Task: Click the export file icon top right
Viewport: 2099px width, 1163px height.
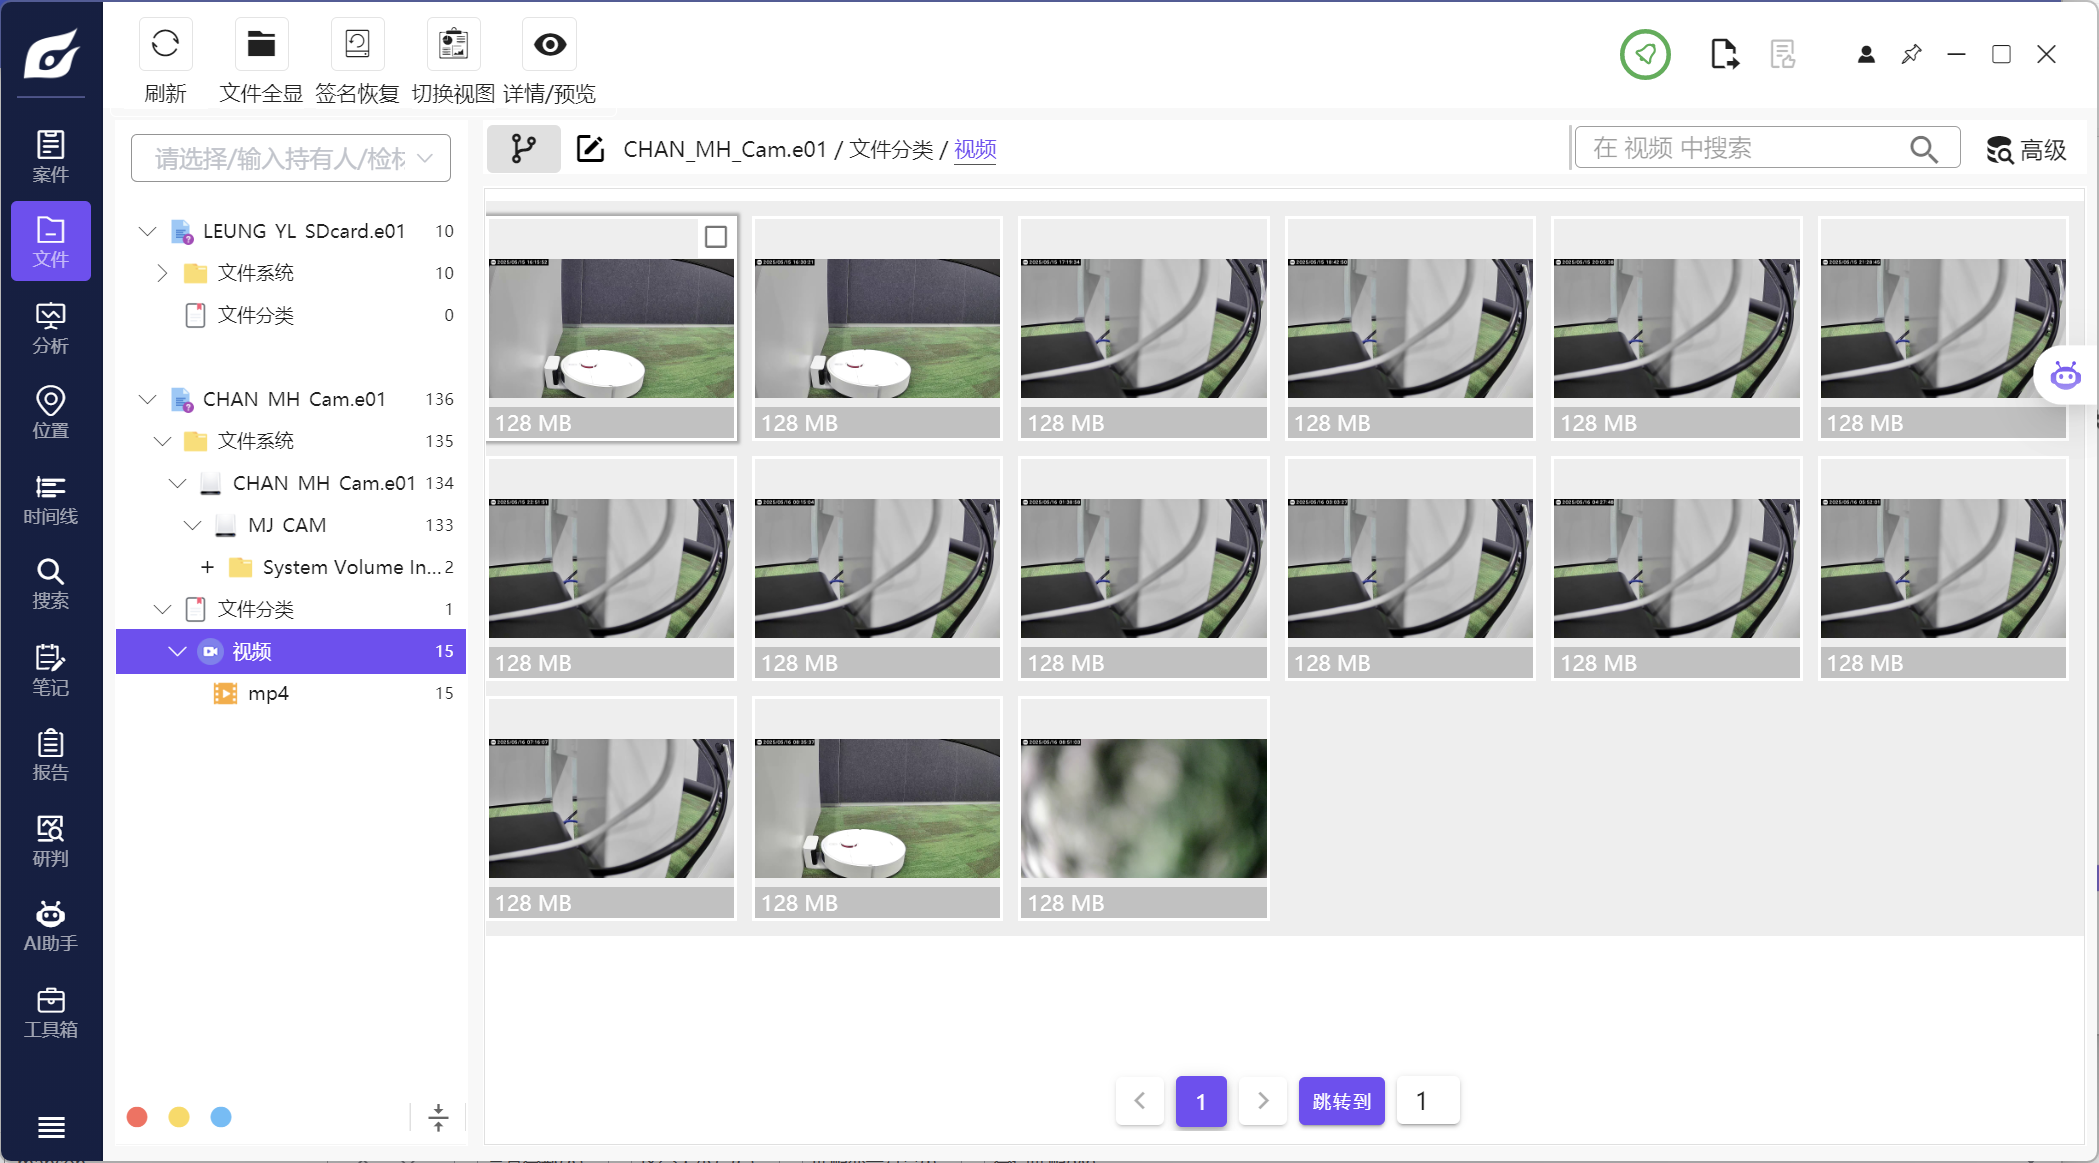Action: [x=1723, y=54]
